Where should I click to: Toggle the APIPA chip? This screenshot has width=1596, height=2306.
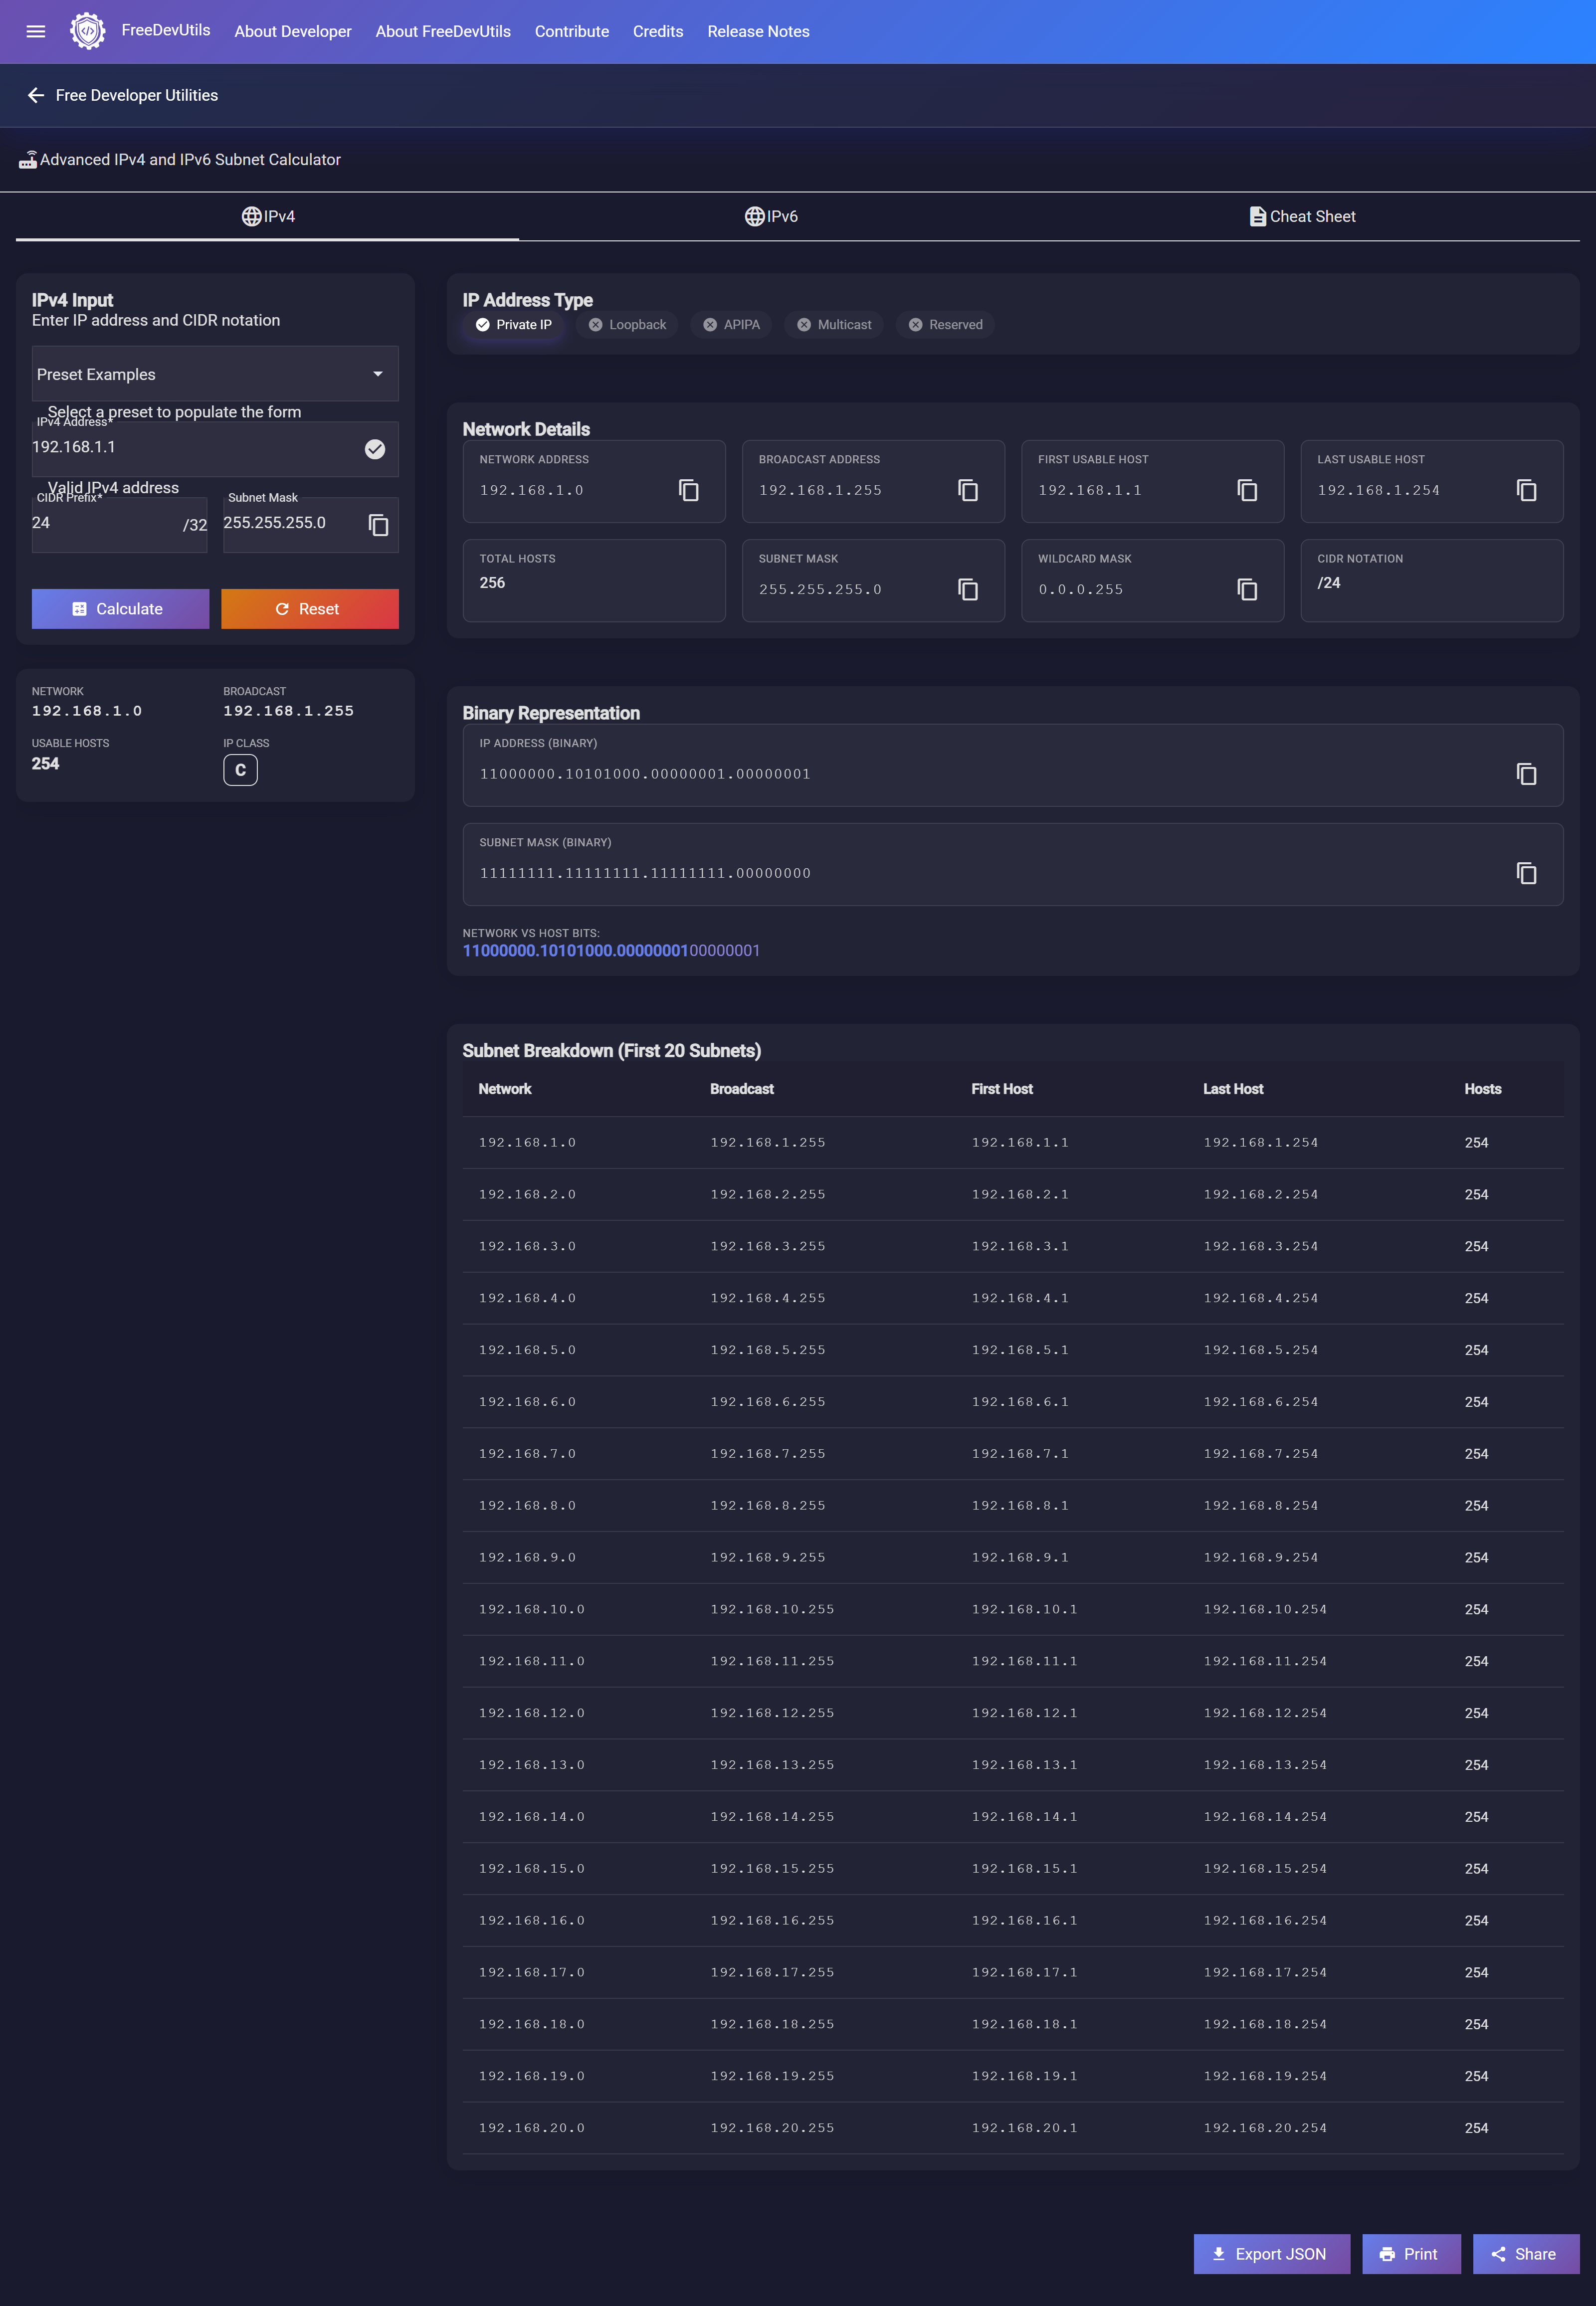coord(731,325)
